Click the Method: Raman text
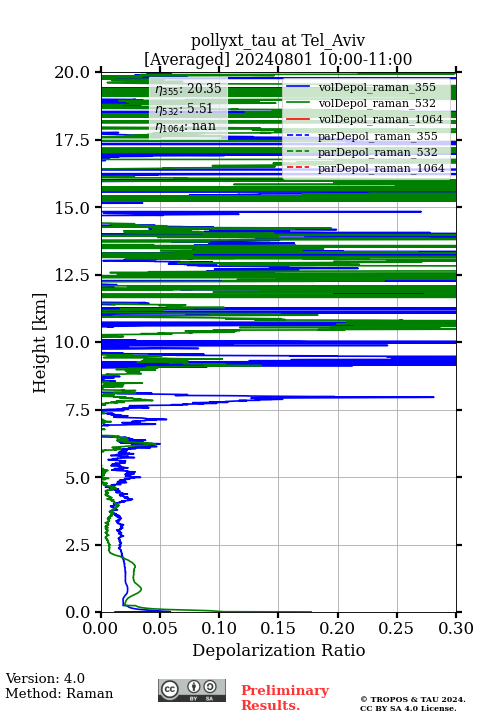The width and height of the screenshot is (480, 720). pos(59,693)
